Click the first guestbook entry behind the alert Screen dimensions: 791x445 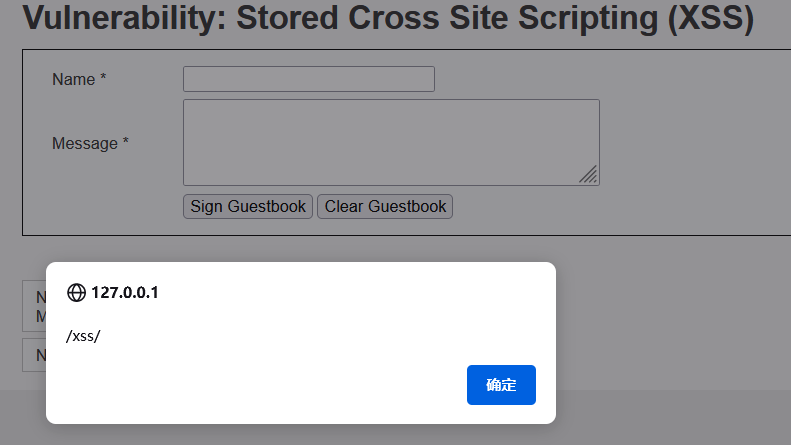[34, 306]
